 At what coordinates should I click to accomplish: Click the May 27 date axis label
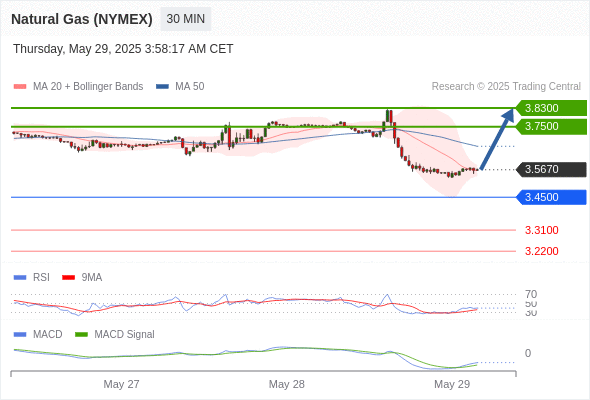pyautogui.click(x=121, y=384)
